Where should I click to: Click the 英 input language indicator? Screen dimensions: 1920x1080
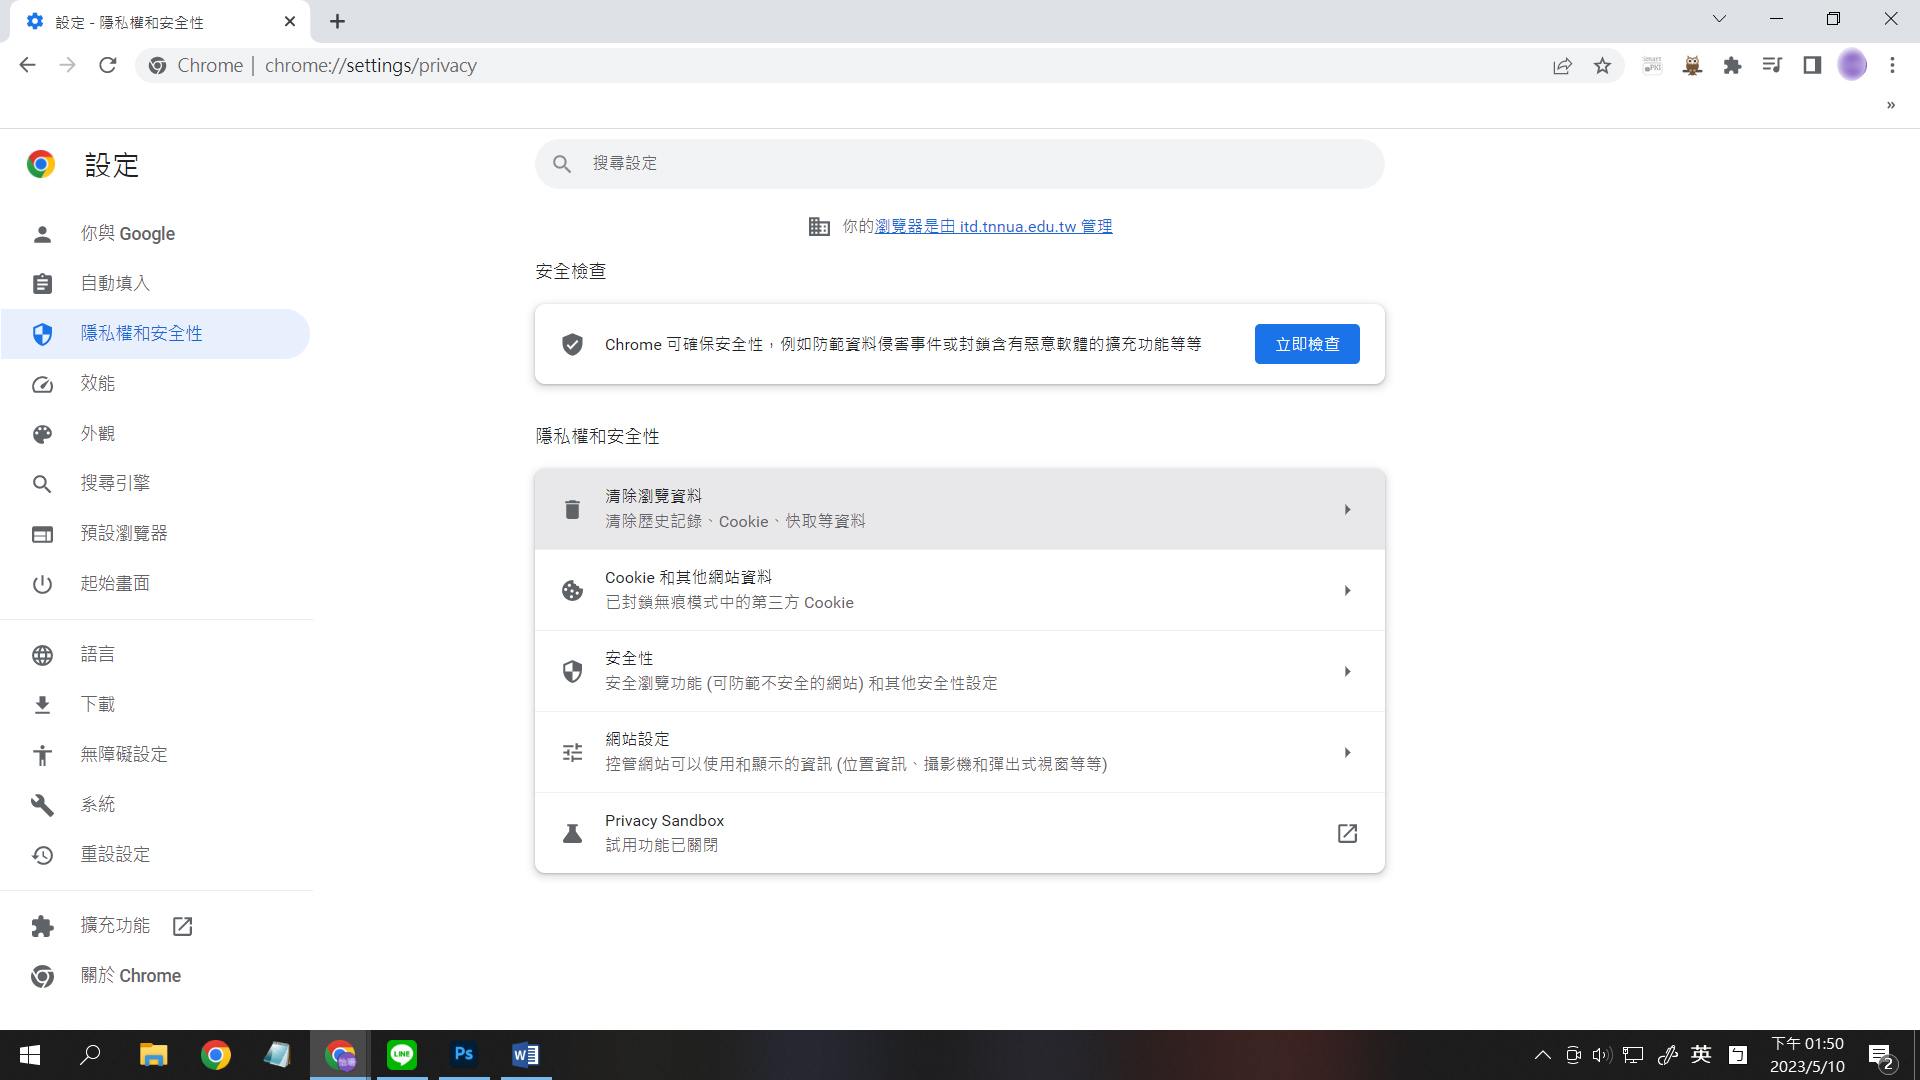pos(1701,1055)
